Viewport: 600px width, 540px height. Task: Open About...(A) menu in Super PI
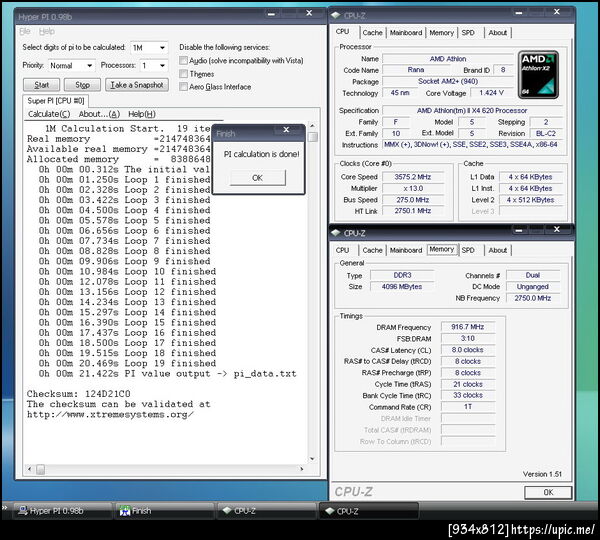click(99, 114)
